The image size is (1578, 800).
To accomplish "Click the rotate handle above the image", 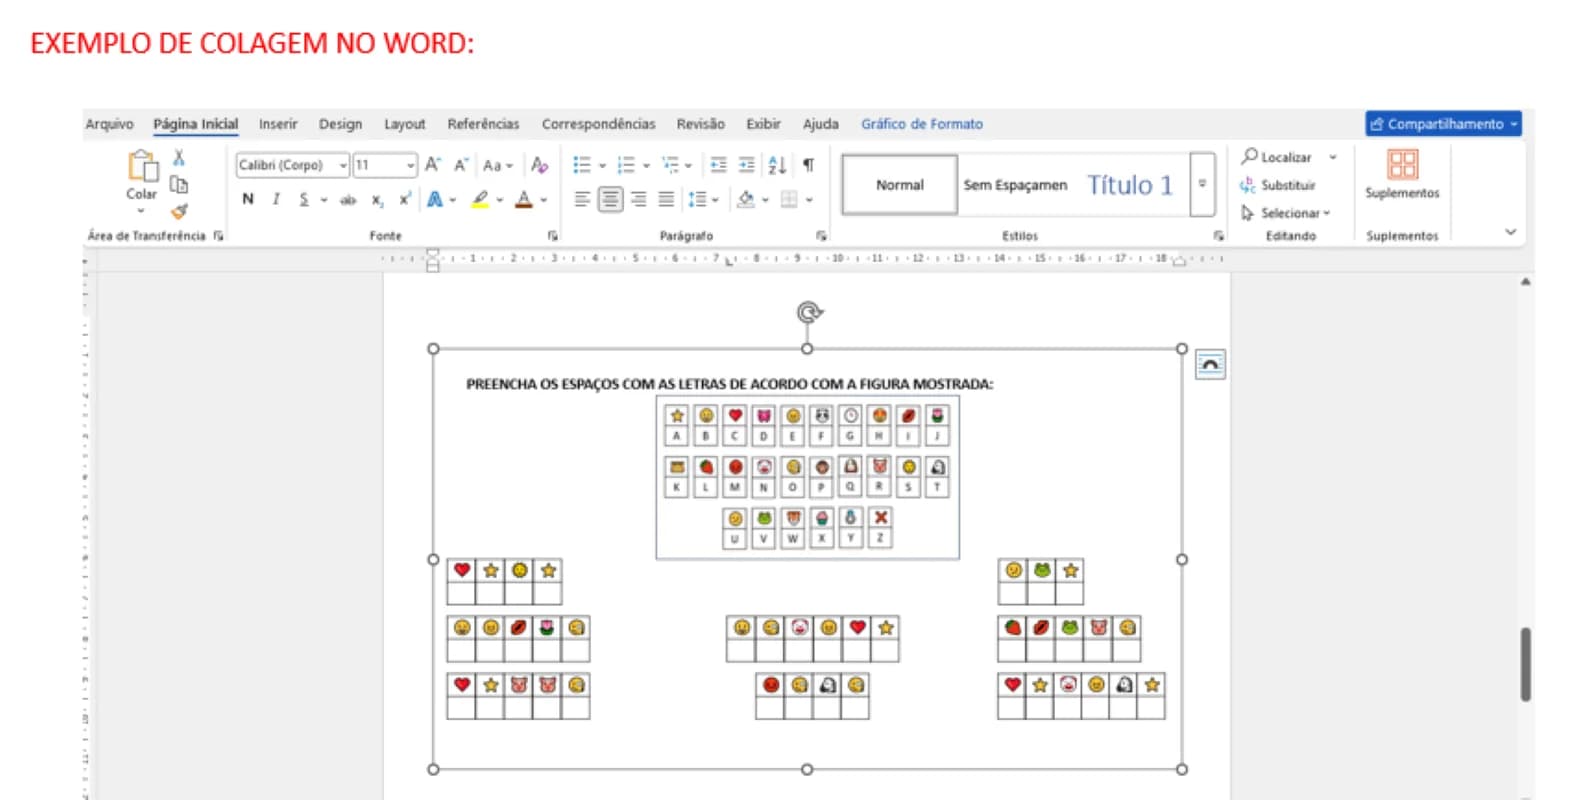I will 809,313.
